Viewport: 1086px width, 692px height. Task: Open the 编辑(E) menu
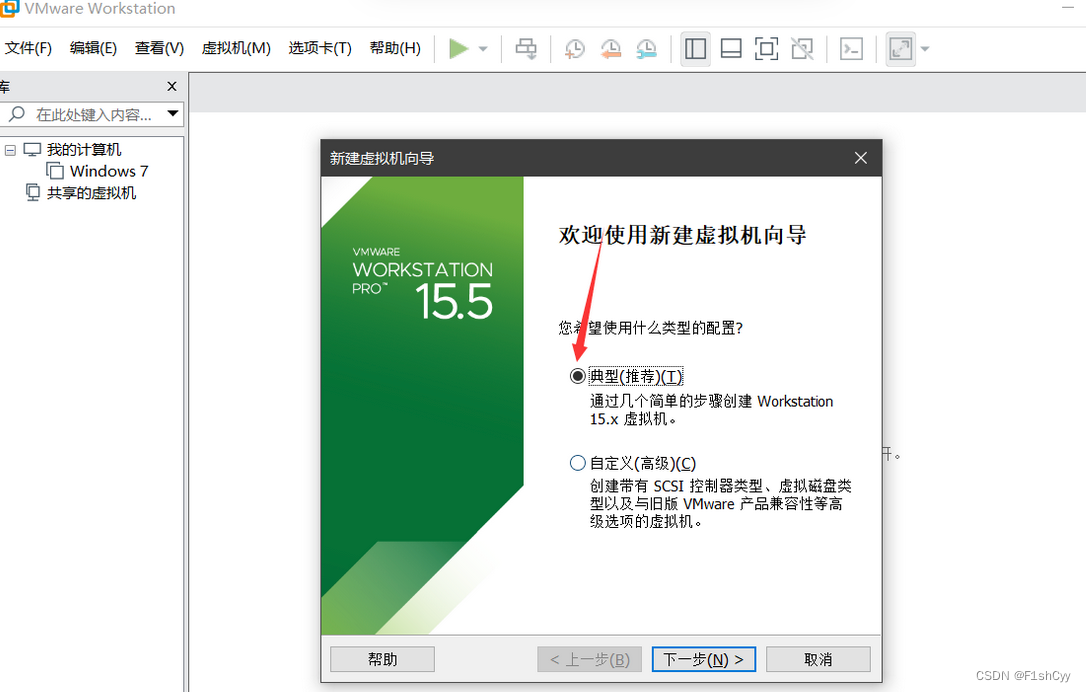(x=93, y=48)
